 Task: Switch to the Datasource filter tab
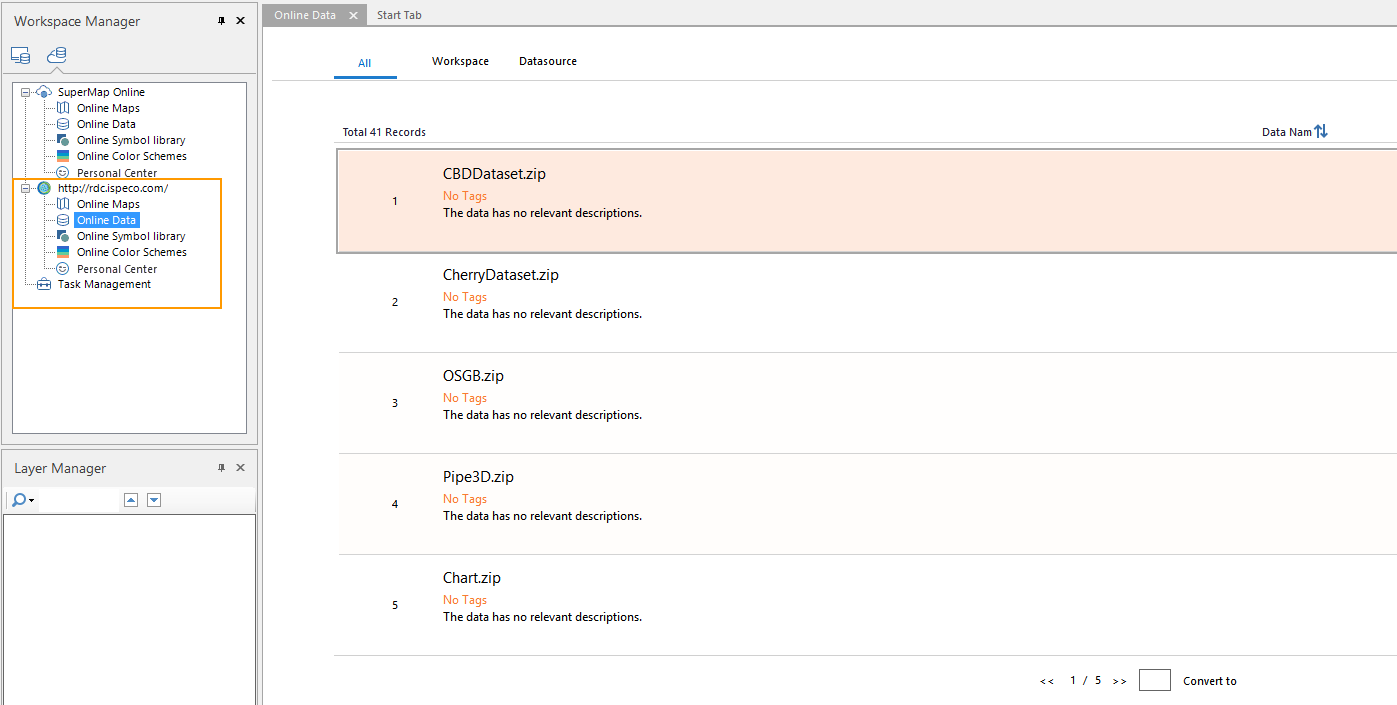(547, 61)
